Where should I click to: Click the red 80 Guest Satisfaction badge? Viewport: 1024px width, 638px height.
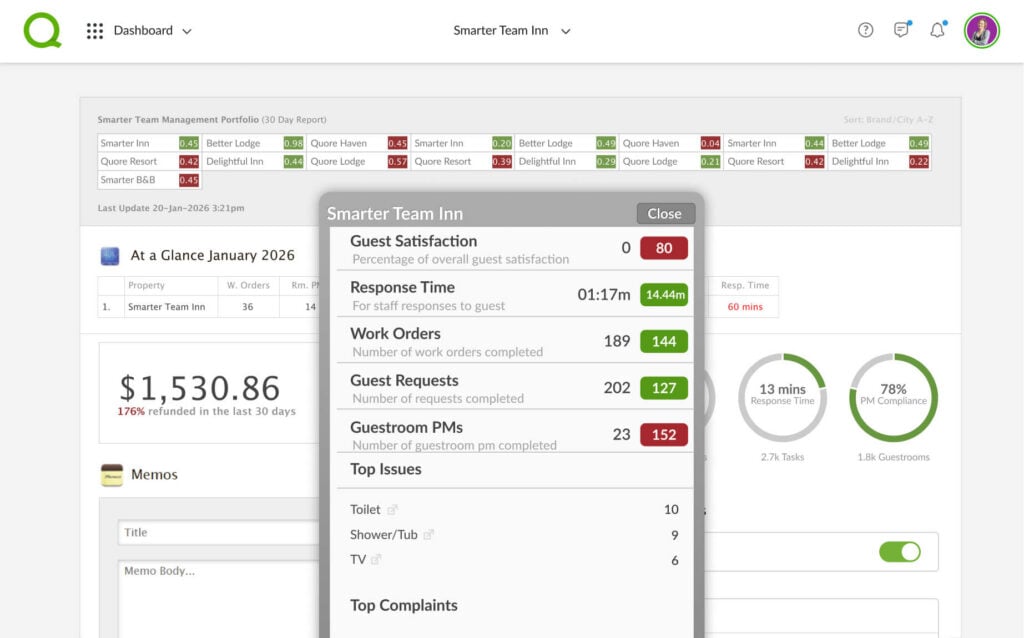click(664, 248)
